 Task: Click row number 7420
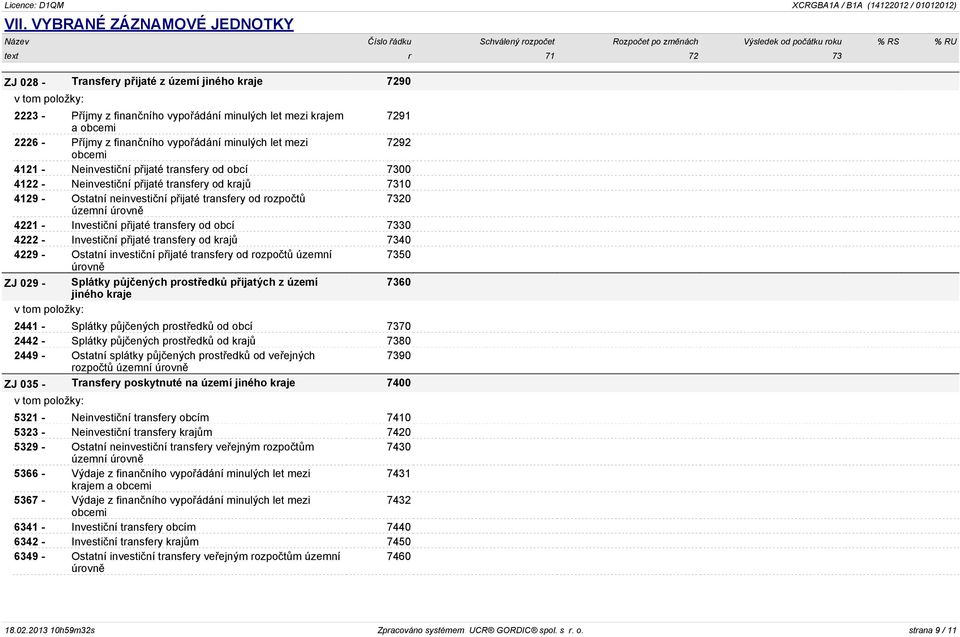[399, 432]
